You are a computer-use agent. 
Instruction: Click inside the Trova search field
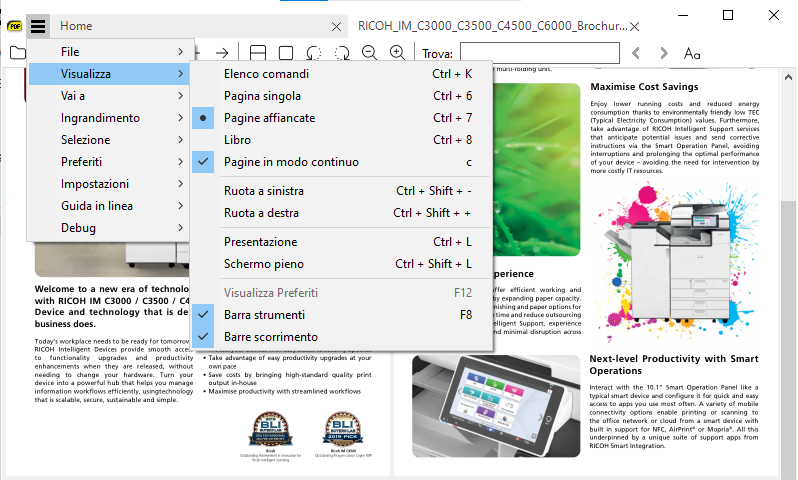(x=540, y=53)
